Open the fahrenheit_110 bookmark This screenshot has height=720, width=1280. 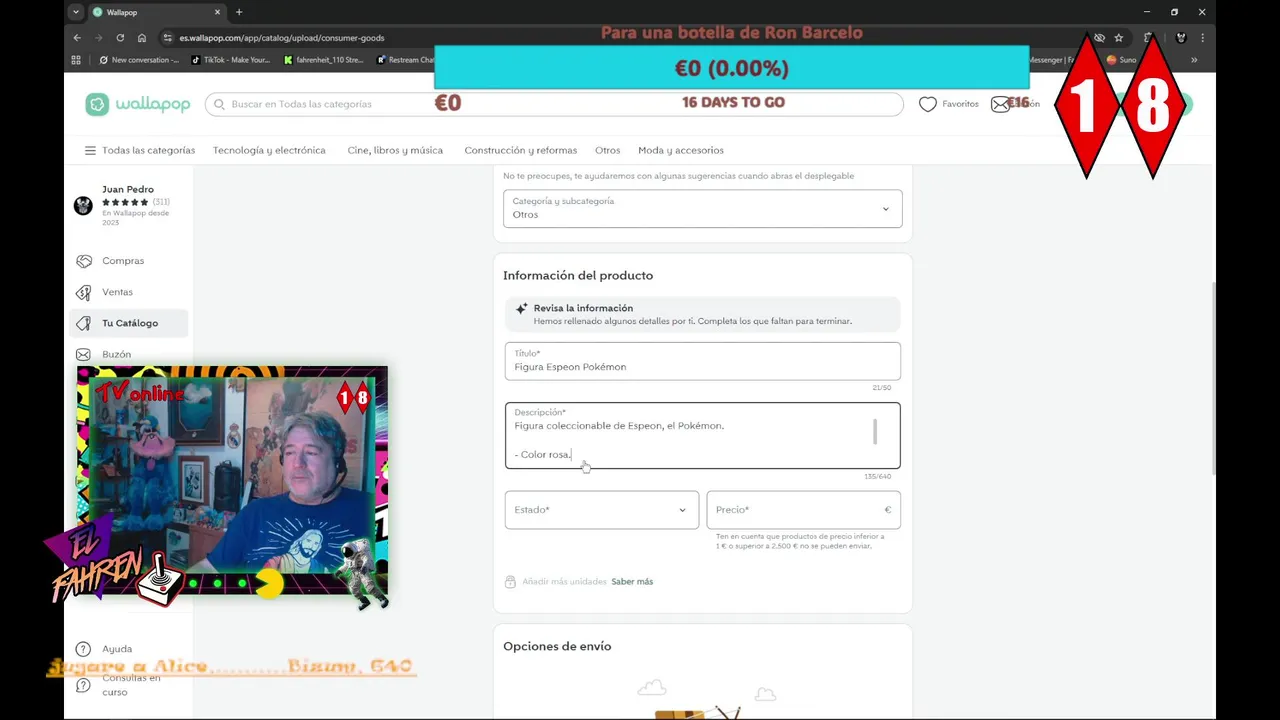point(323,60)
